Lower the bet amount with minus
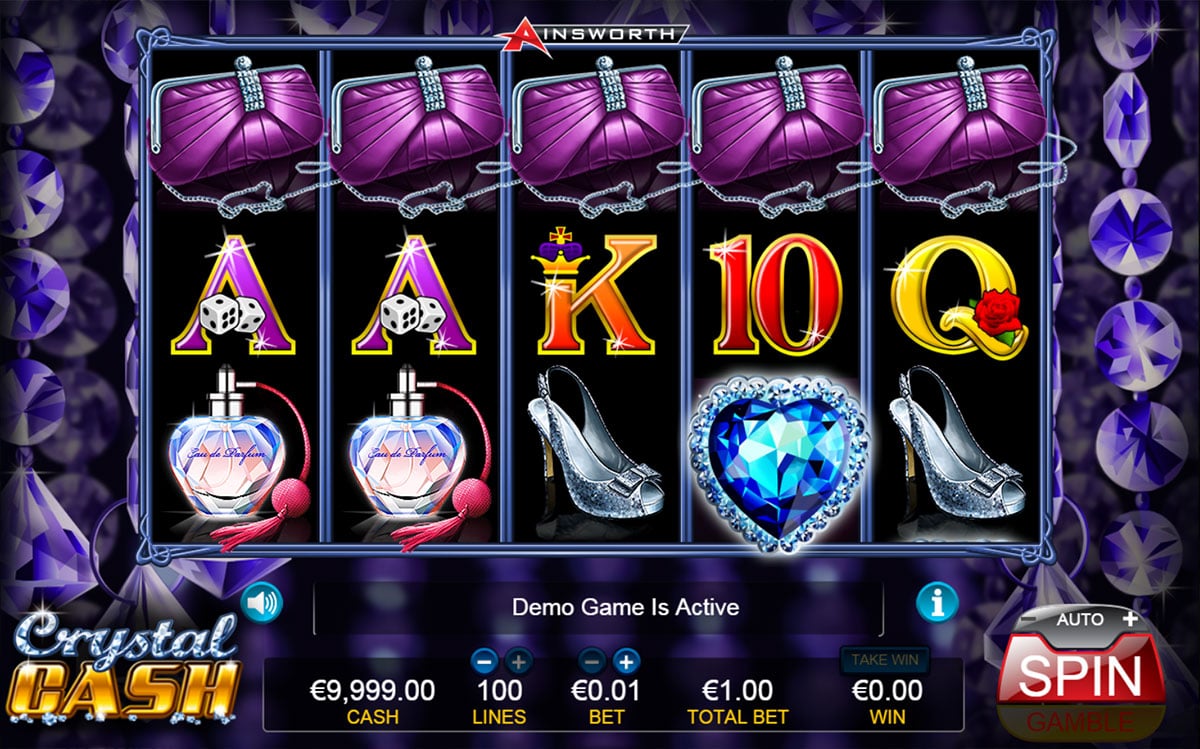 592,660
